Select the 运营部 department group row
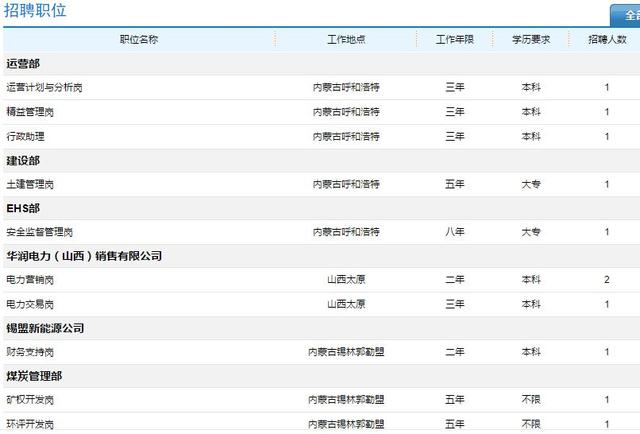Image resolution: width=640 pixels, height=434 pixels. tap(322, 64)
